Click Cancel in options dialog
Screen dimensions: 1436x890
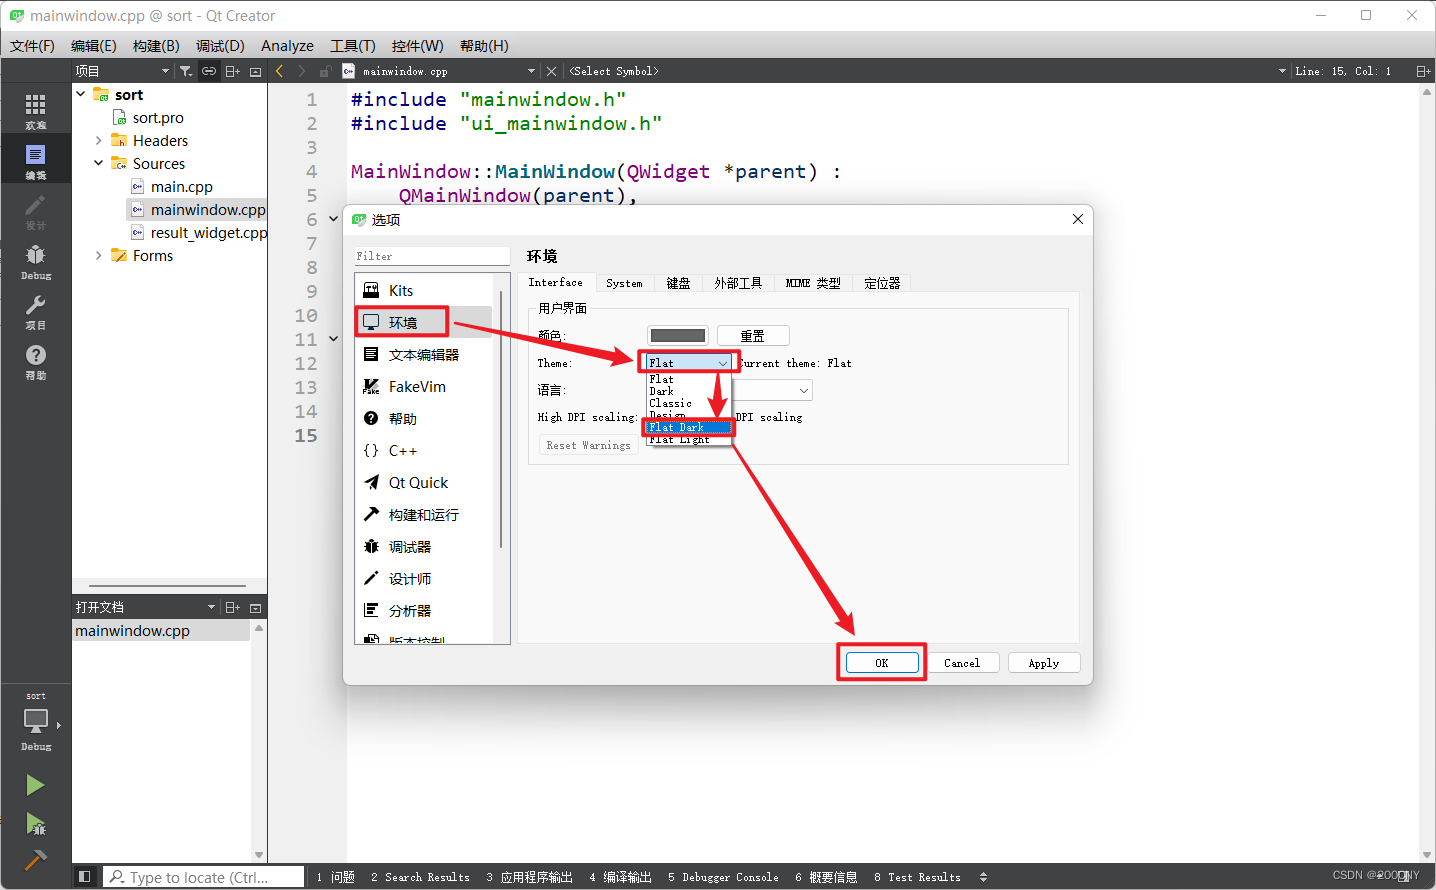pyautogui.click(x=962, y=663)
